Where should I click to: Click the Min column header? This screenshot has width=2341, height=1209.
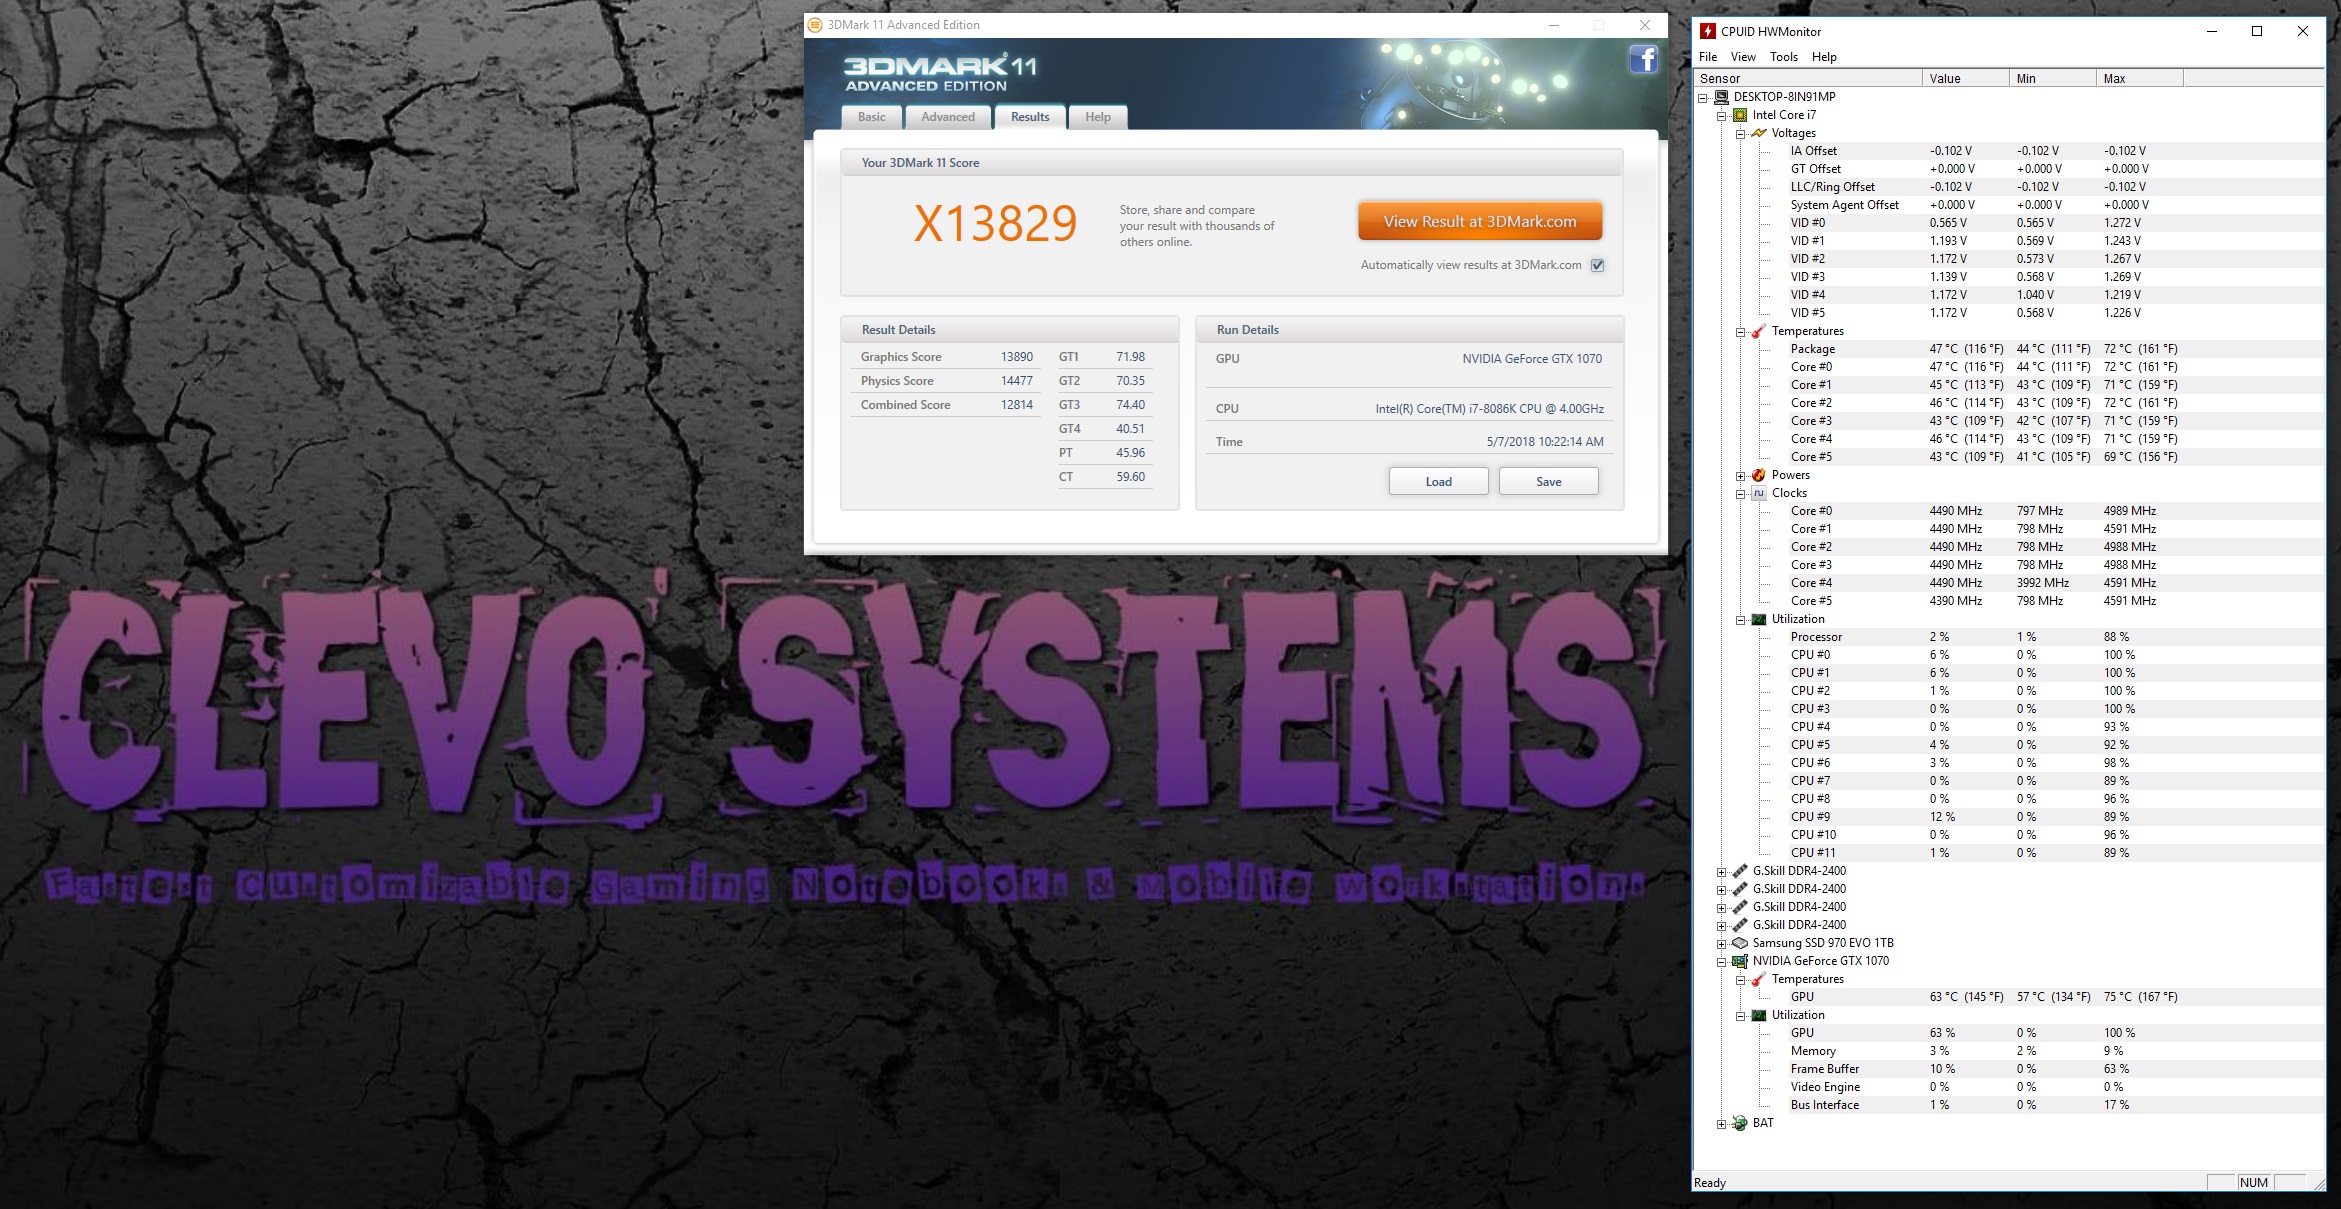coord(2052,79)
